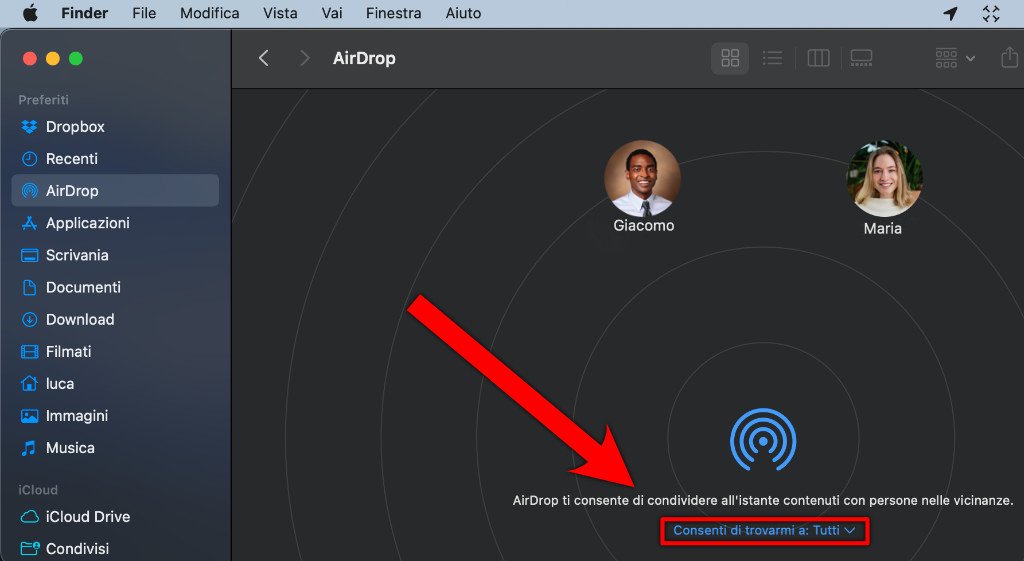Click the location arrow in the menu bar

click(950, 14)
